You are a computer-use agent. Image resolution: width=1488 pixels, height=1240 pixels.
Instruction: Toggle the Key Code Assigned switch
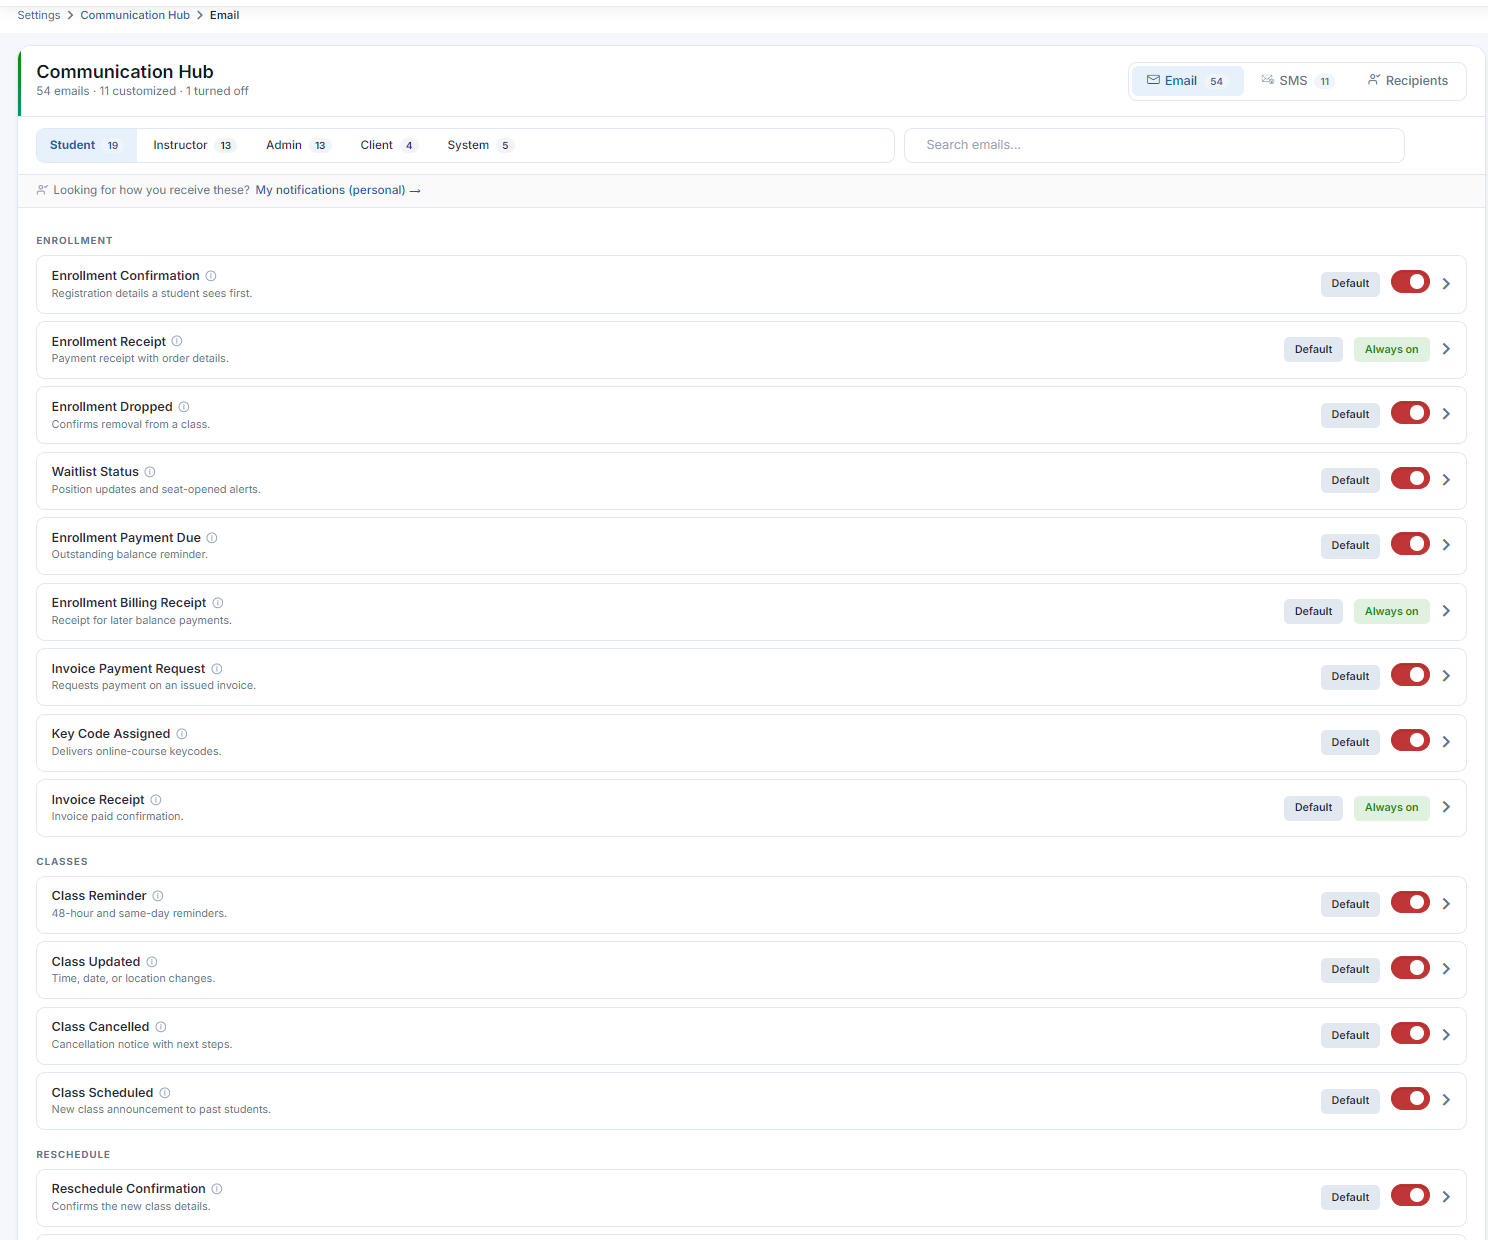(1410, 740)
